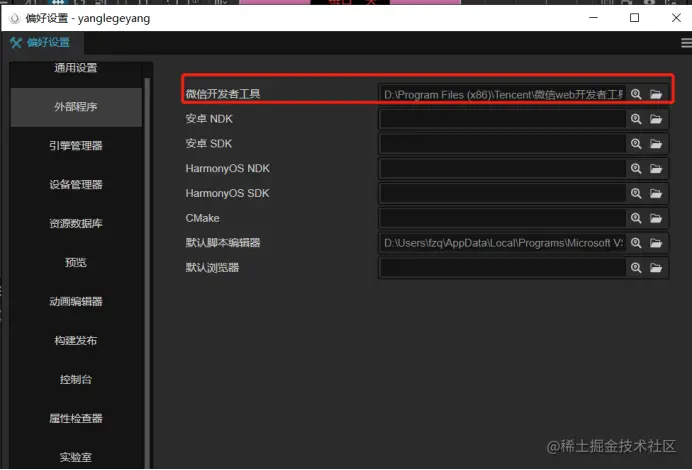Screen dimensions: 692x470
Task: Click magnifier icon in HarmonyOS NDK row
Action: pyautogui.click(x=636, y=168)
